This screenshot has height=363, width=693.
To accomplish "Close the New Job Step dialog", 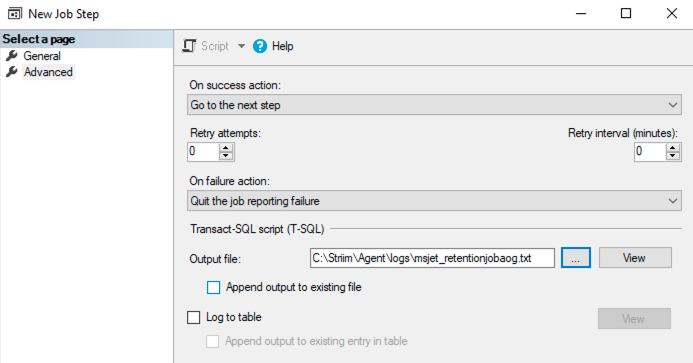I will pyautogui.click(x=672, y=14).
